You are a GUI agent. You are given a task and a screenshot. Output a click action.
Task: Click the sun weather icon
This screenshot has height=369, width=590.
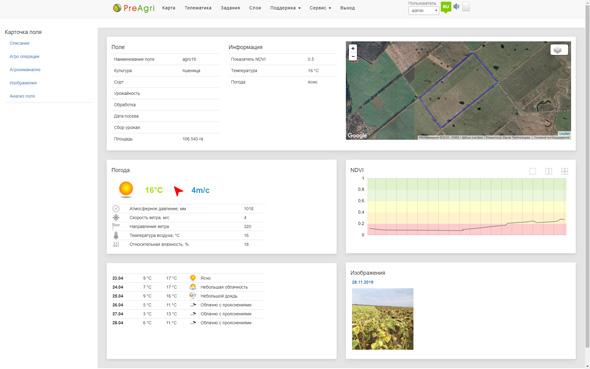tap(126, 189)
